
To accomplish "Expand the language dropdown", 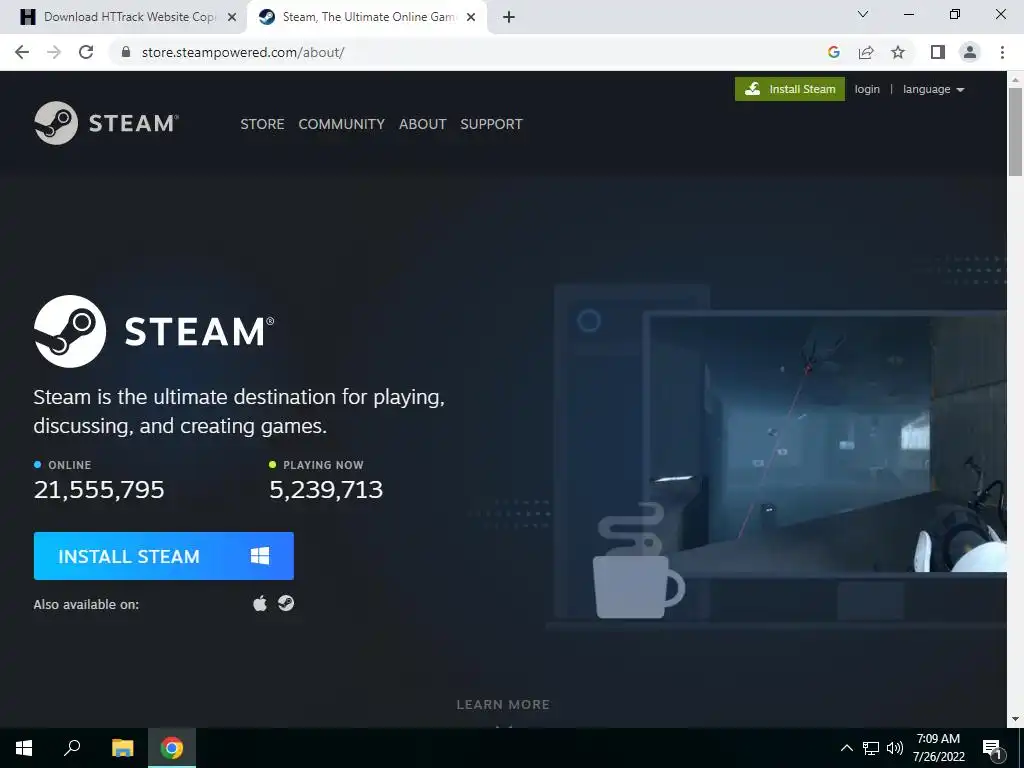I will [933, 89].
